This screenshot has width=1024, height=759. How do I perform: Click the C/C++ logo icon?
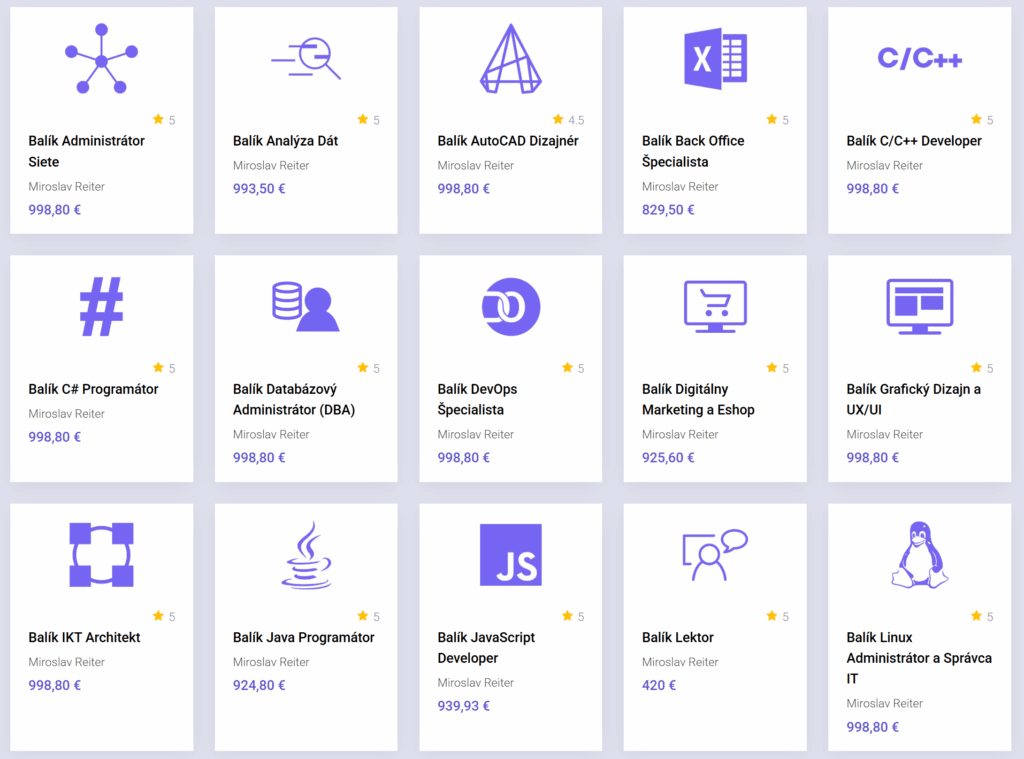[919, 59]
